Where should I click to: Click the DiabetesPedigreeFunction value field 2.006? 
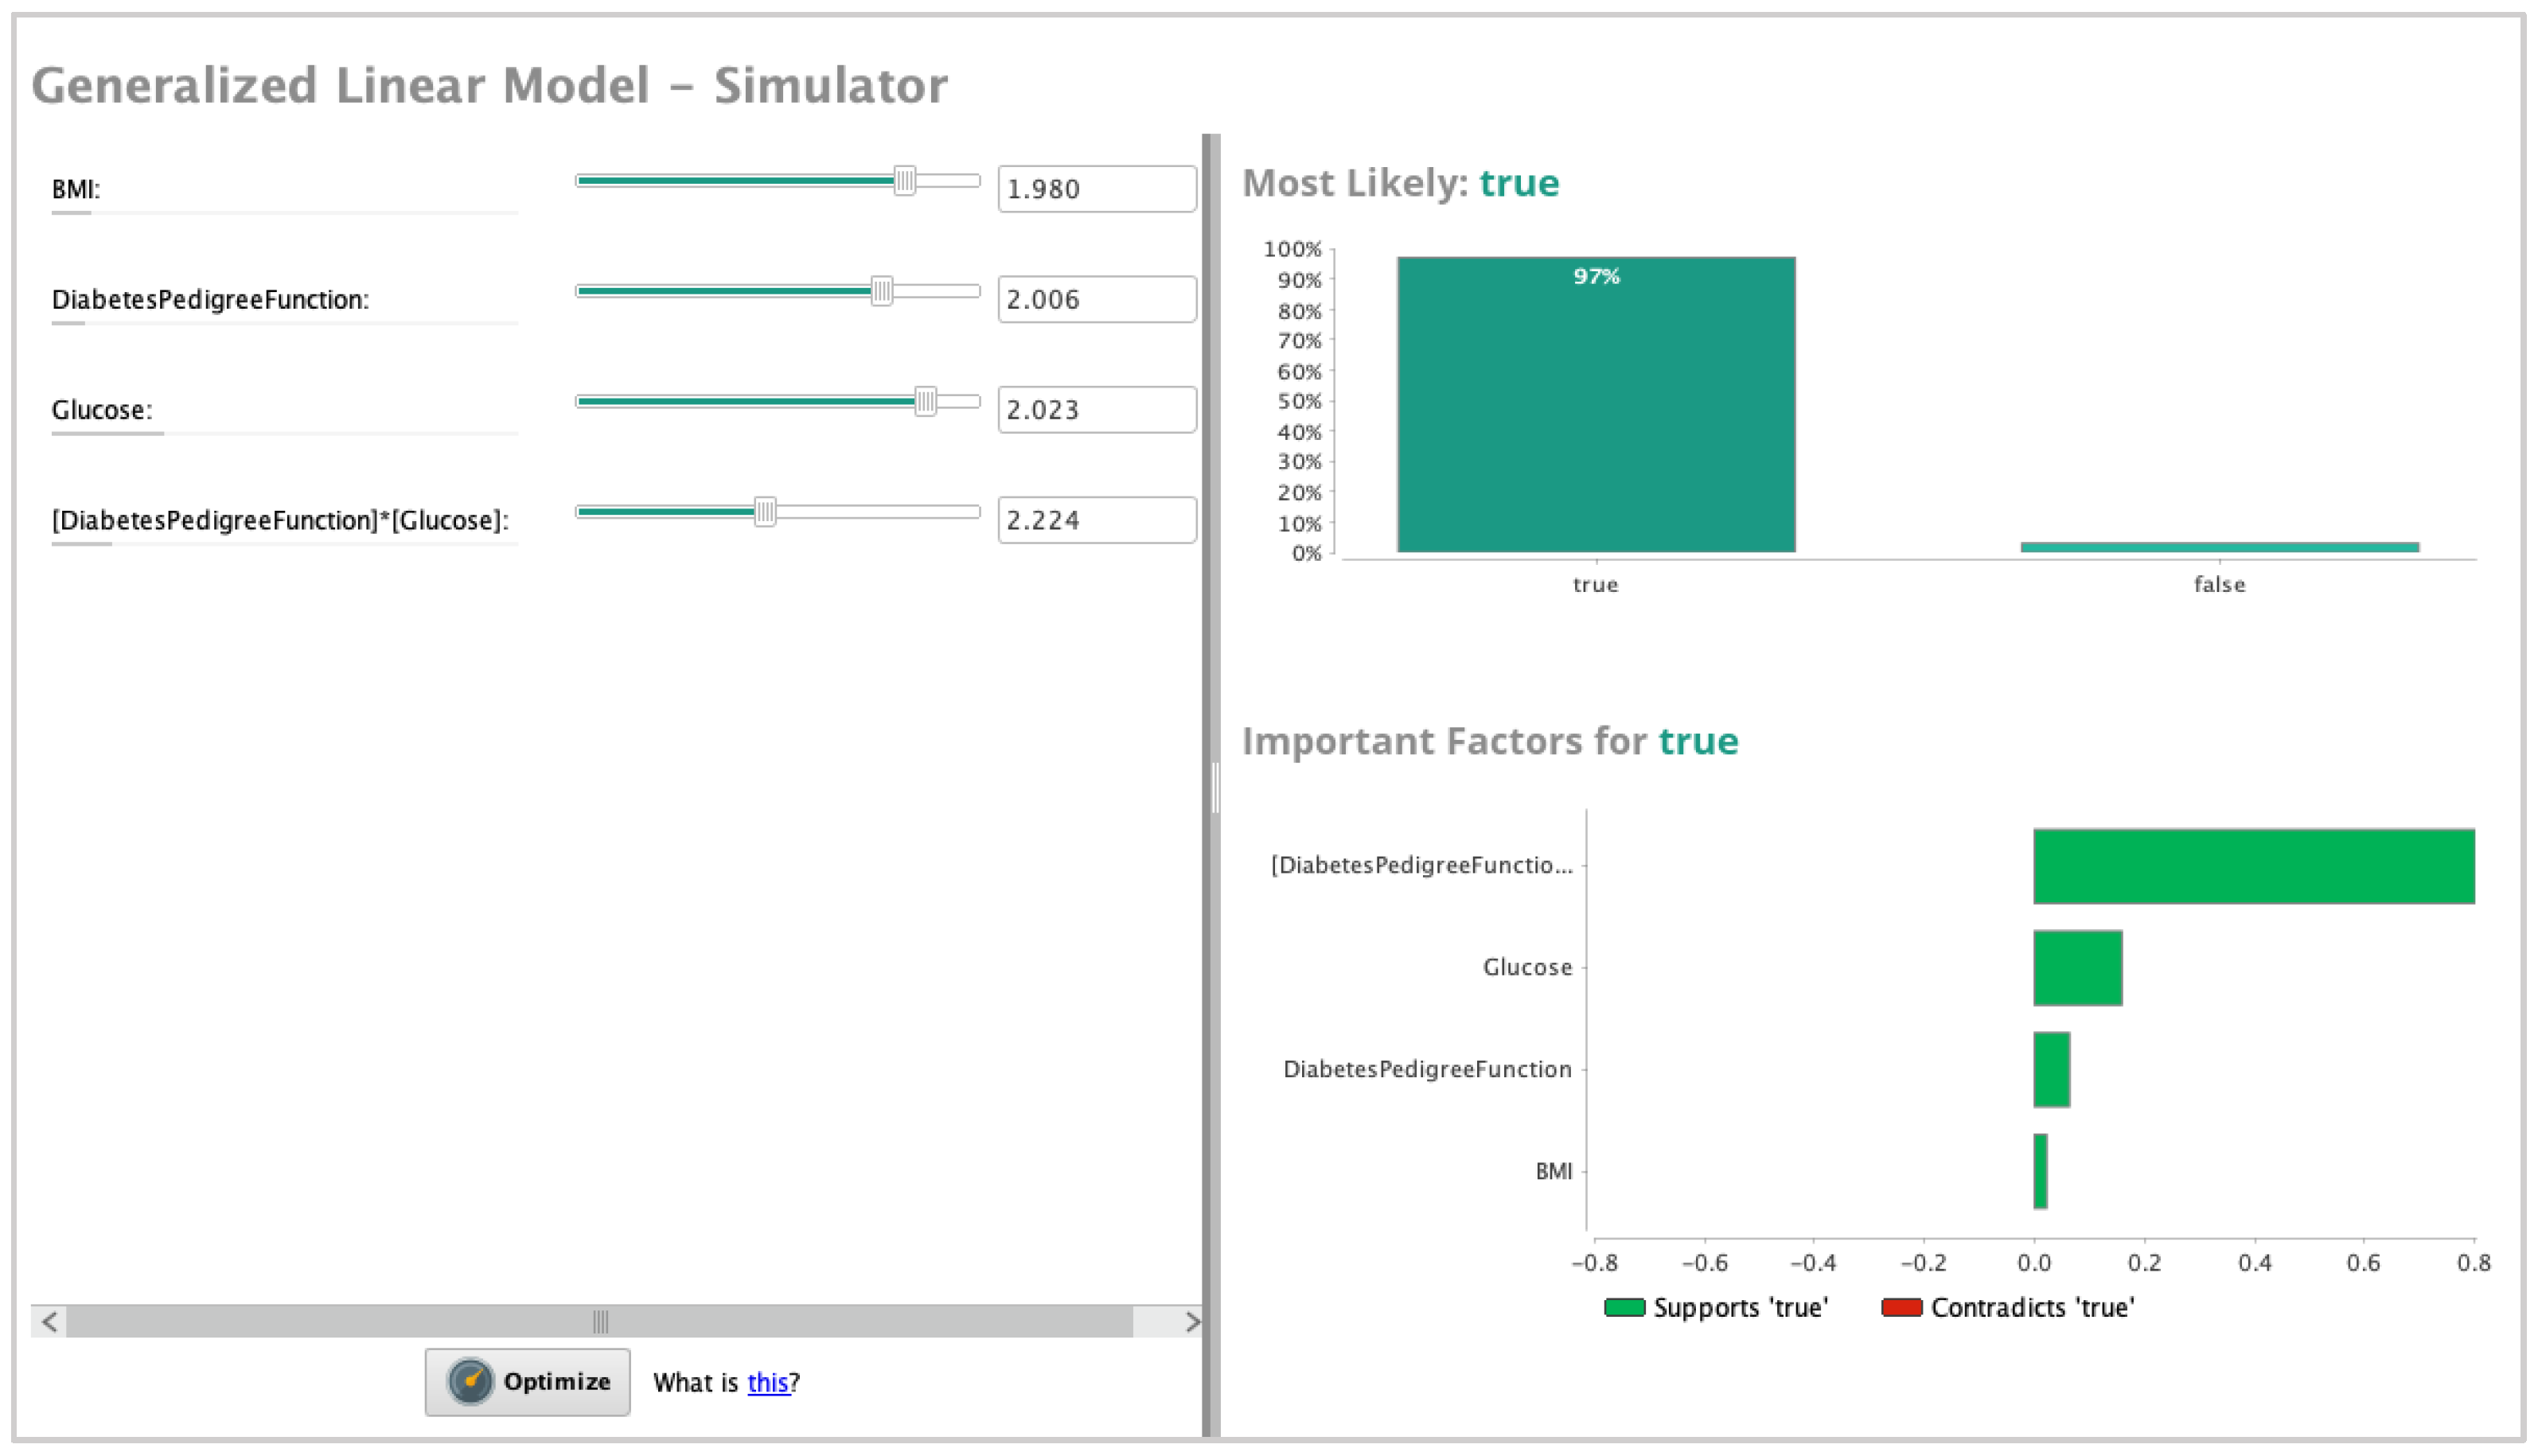(1096, 299)
